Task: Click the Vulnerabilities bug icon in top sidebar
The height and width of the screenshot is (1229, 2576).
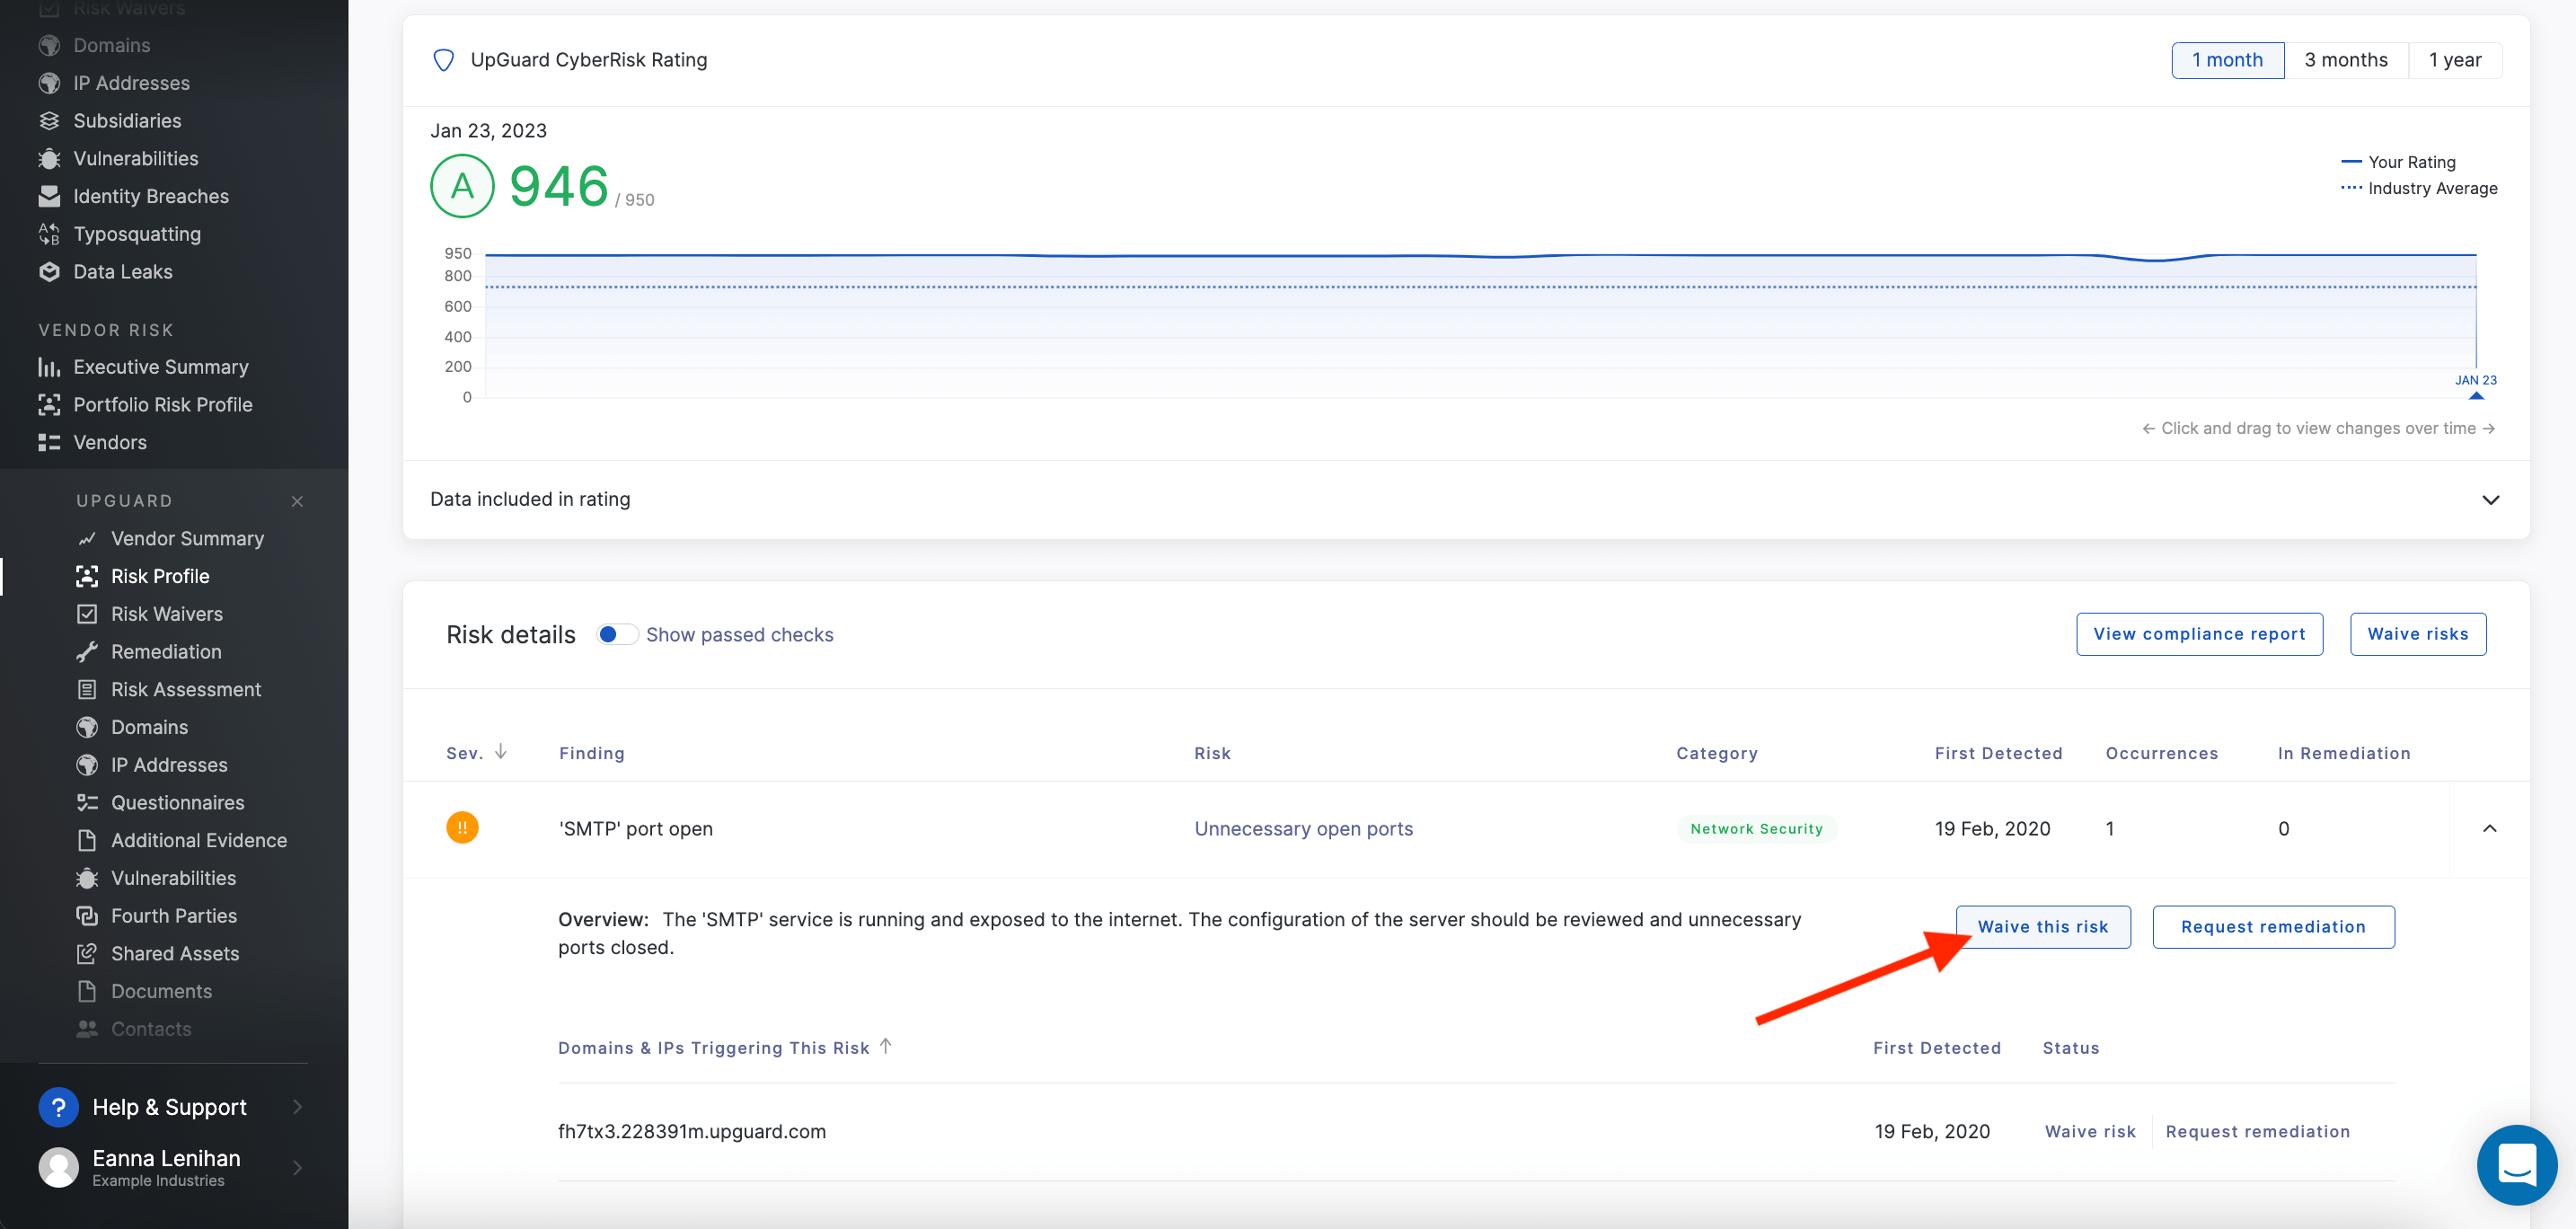Action: [x=49, y=158]
